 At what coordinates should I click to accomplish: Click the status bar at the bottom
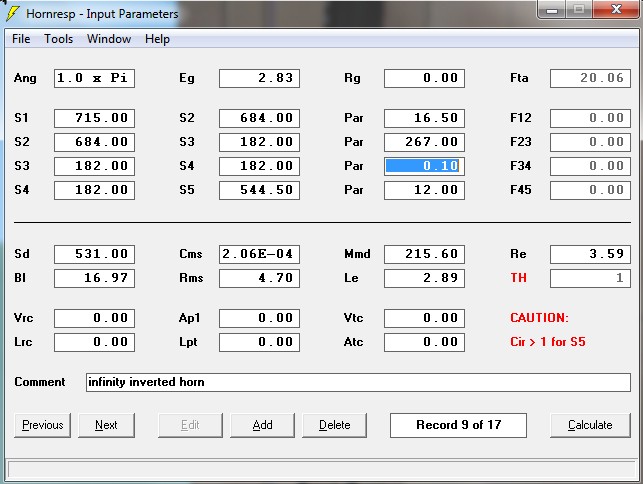click(x=322, y=469)
